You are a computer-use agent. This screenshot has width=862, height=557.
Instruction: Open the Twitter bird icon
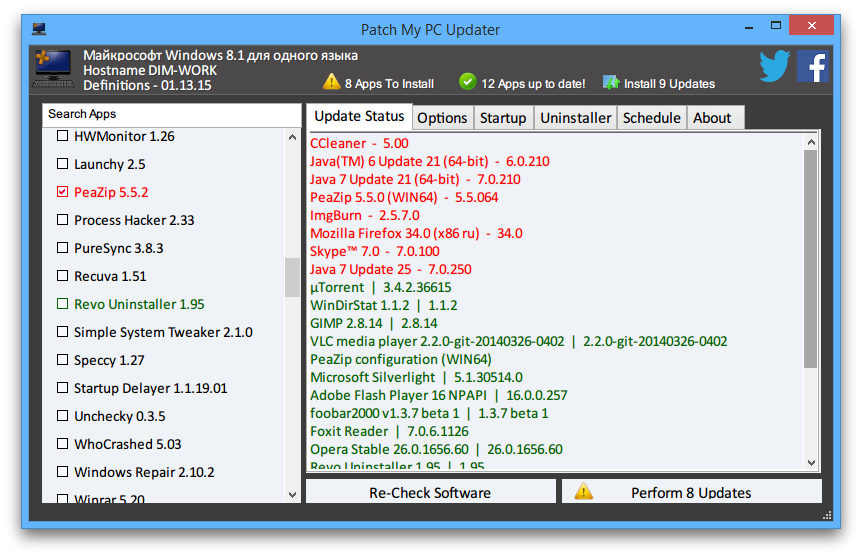[x=775, y=66]
